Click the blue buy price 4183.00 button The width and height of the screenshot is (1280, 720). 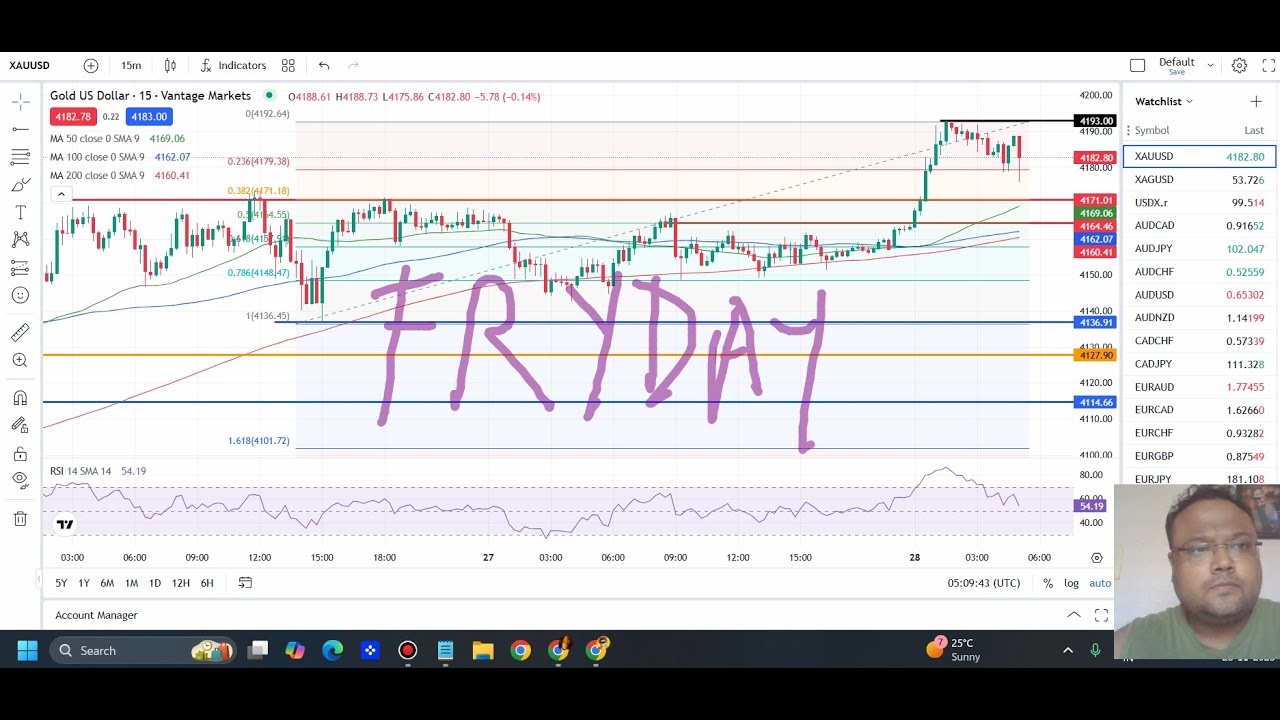(x=149, y=117)
